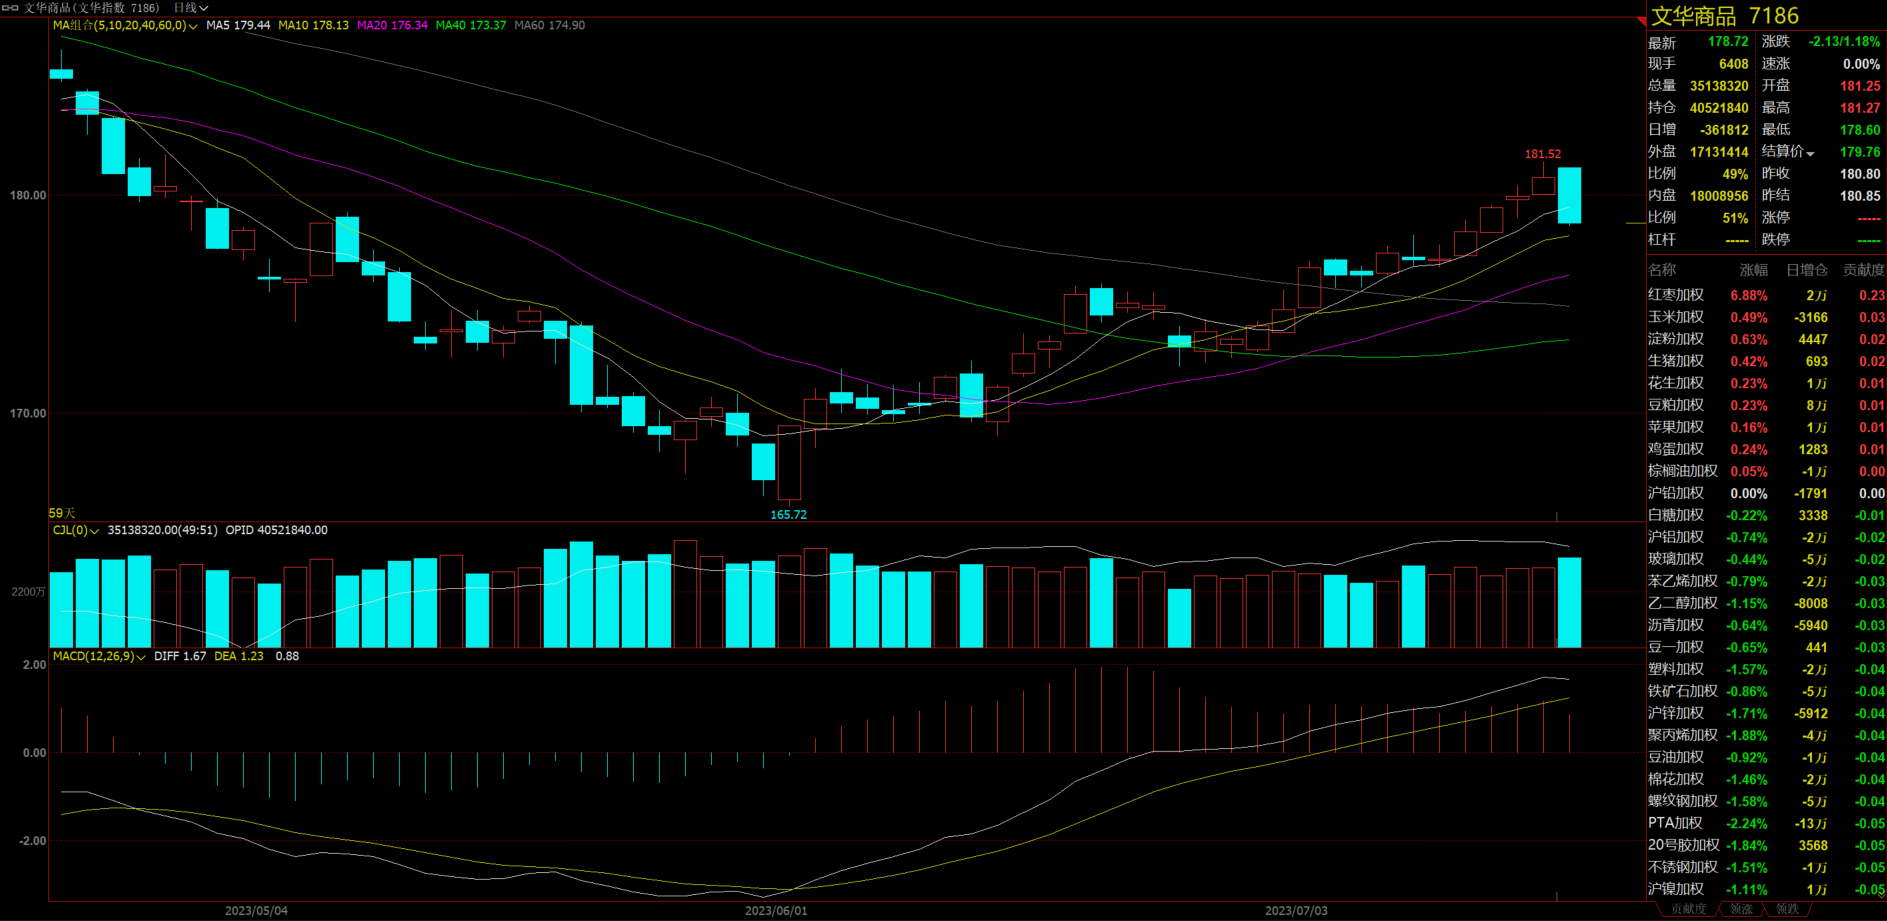Select the 玉米加权 row
1887x921 pixels.
tap(1766, 318)
